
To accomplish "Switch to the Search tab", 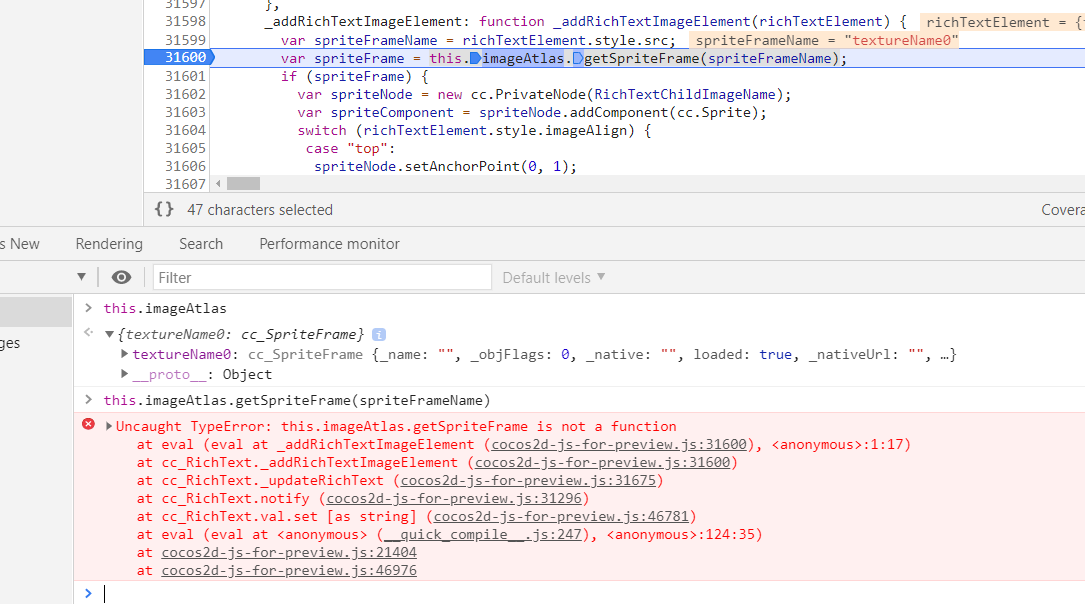I will point(201,244).
